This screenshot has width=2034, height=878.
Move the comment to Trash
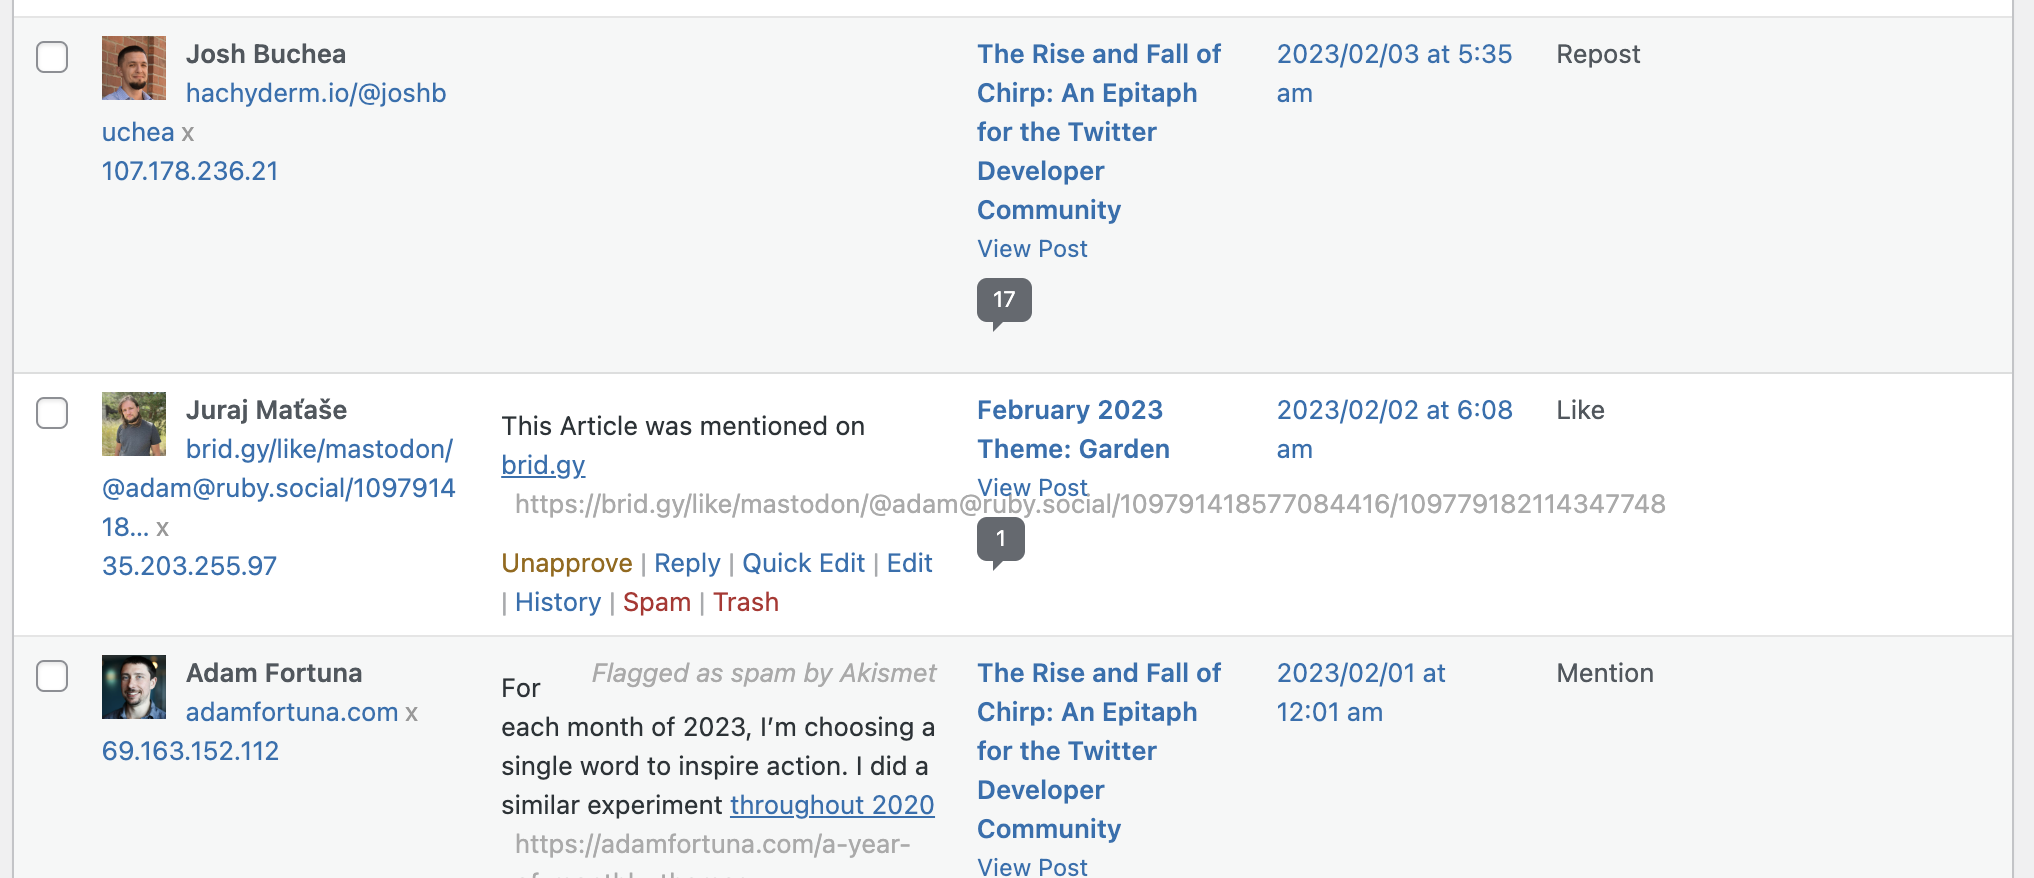click(746, 602)
